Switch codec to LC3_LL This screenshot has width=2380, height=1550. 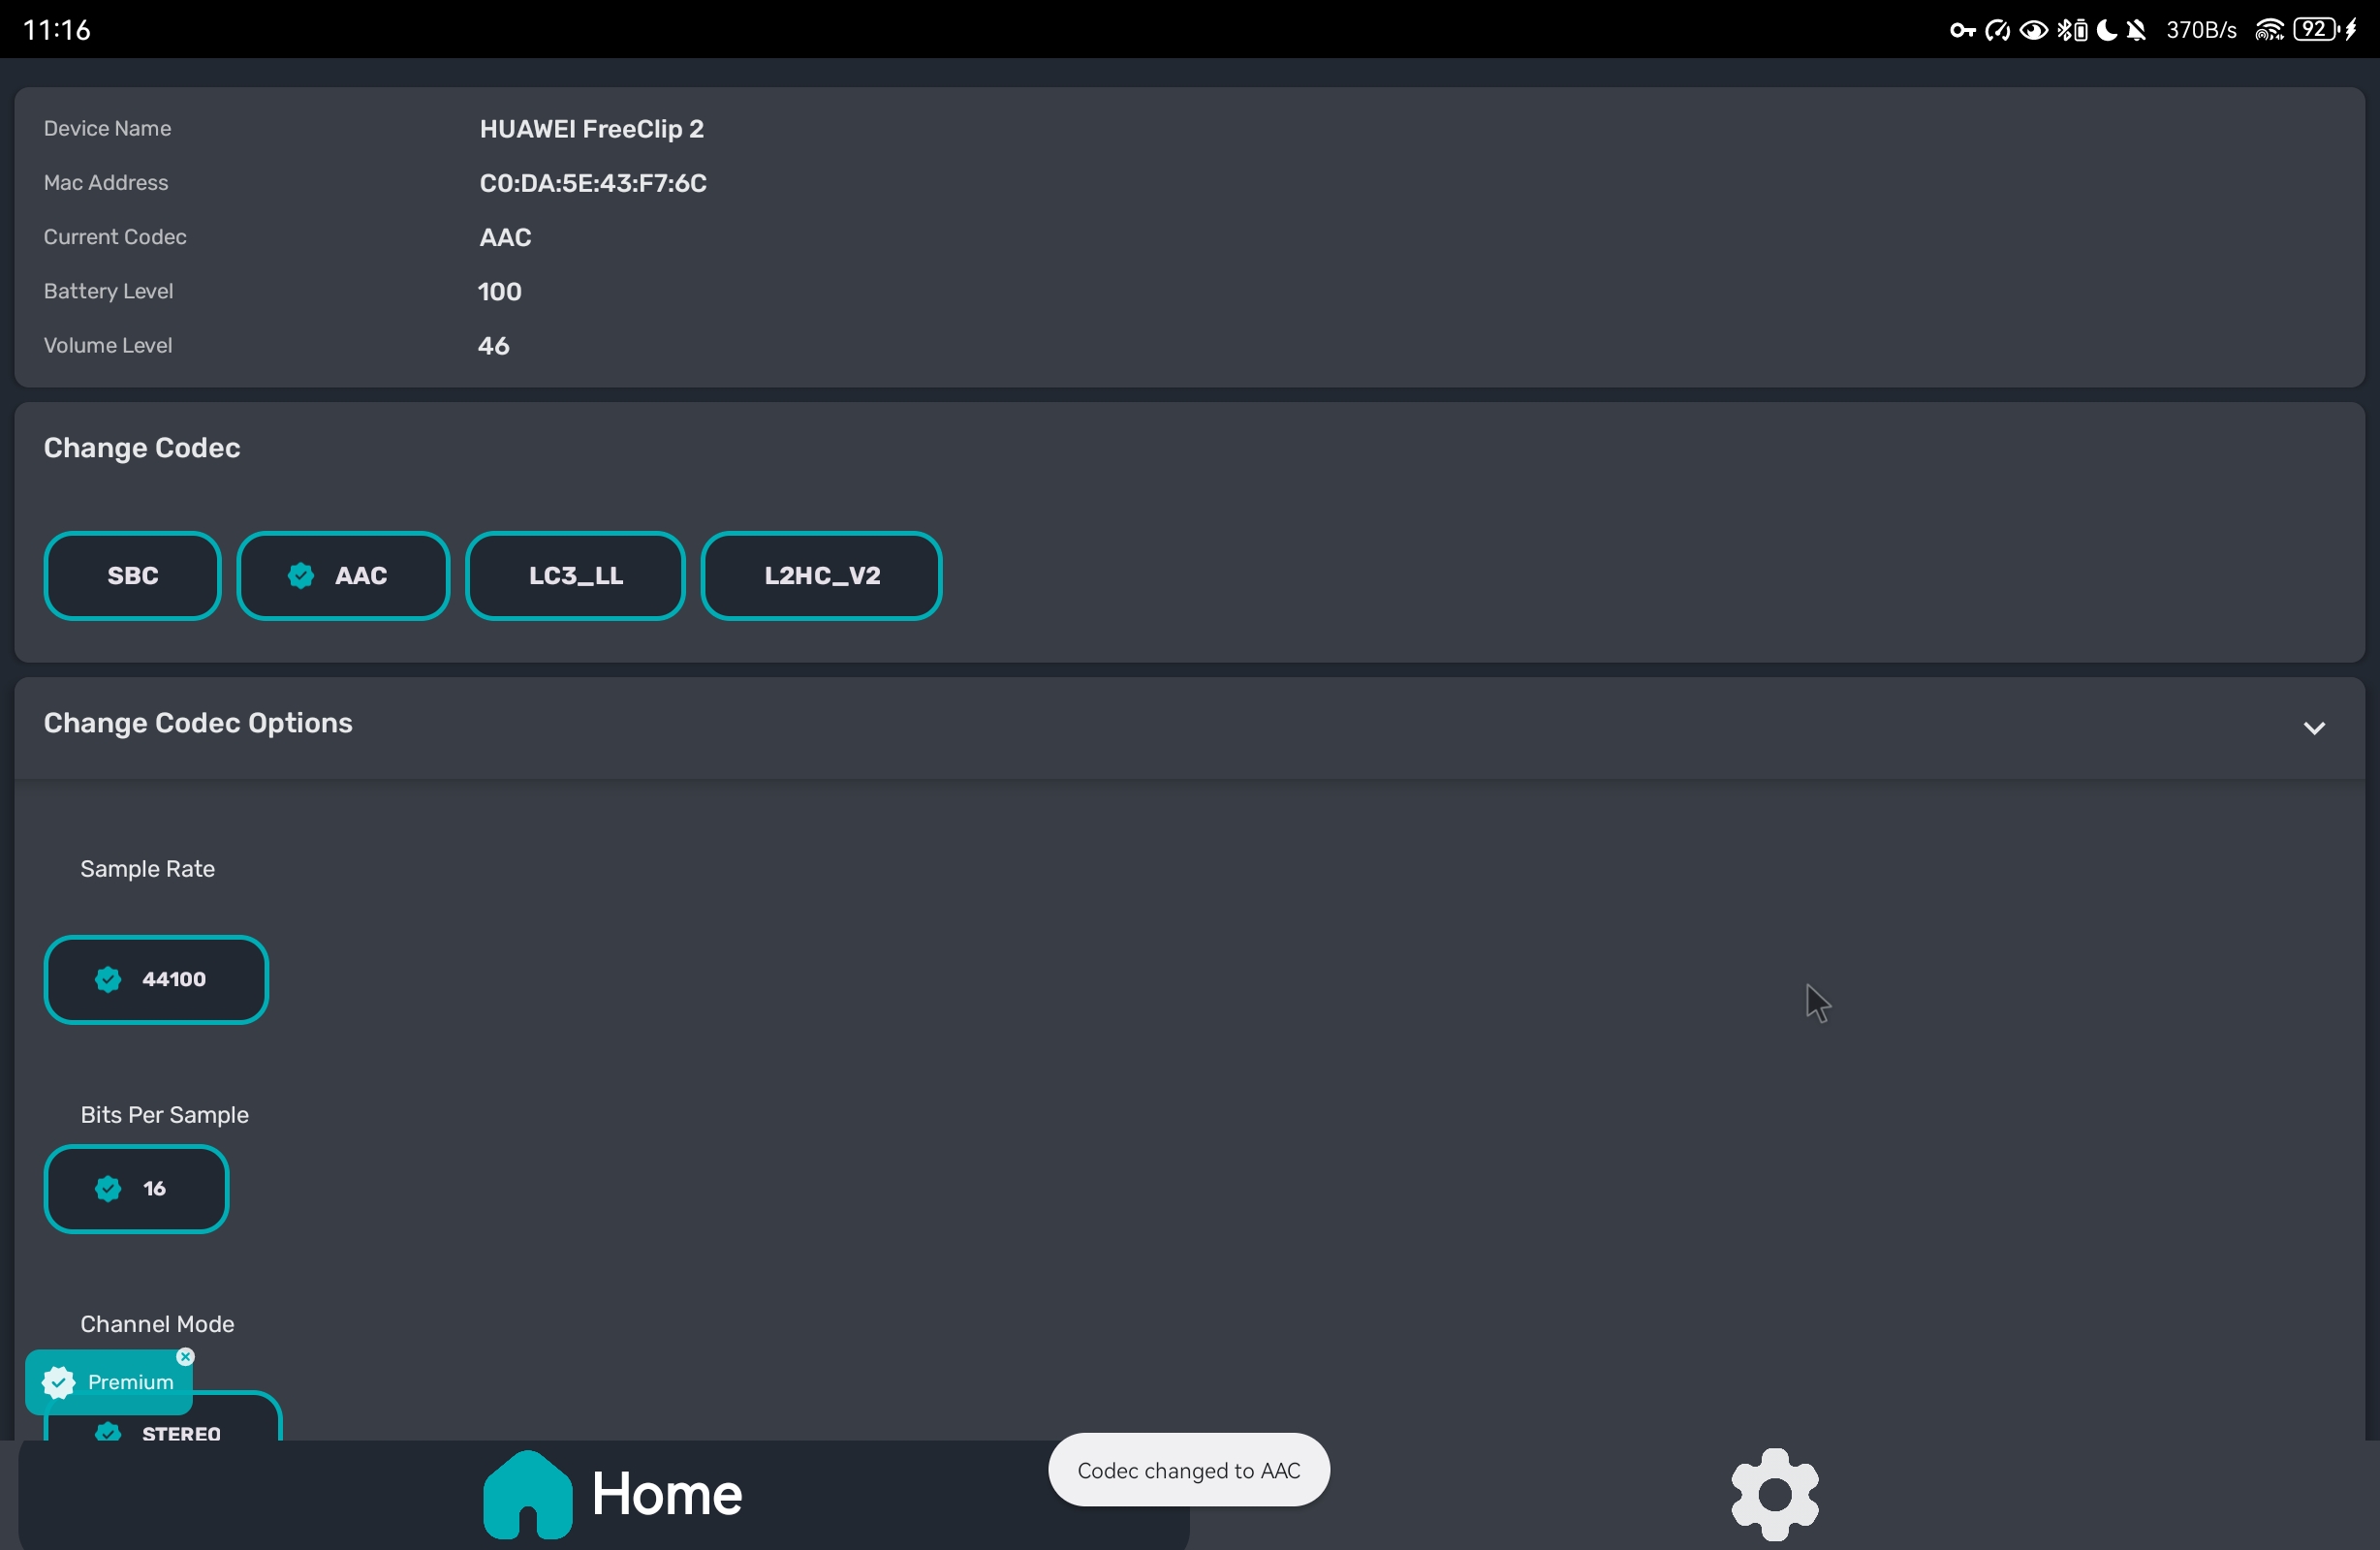[575, 576]
